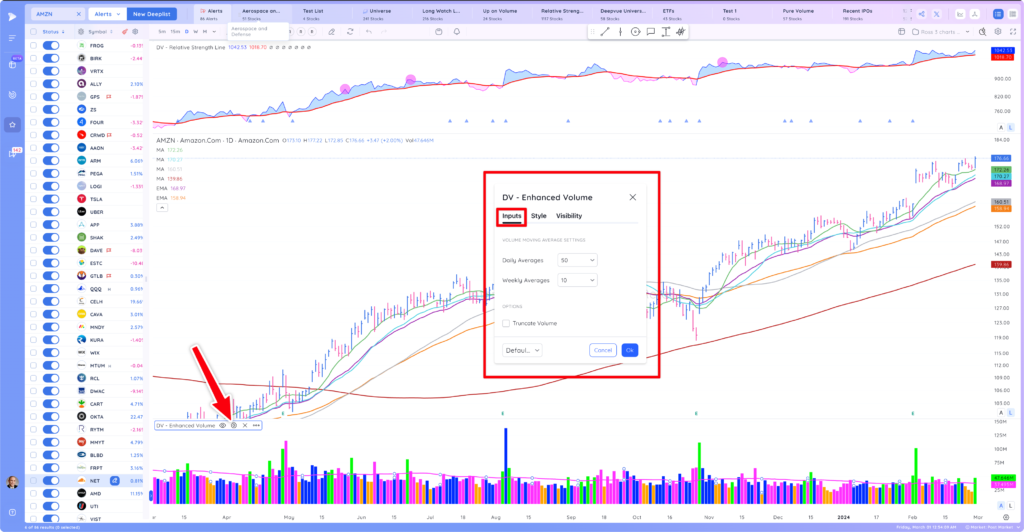Open the Weekly Averages dropdown
Image resolution: width=1024 pixels, height=532 pixels.
(x=577, y=280)
